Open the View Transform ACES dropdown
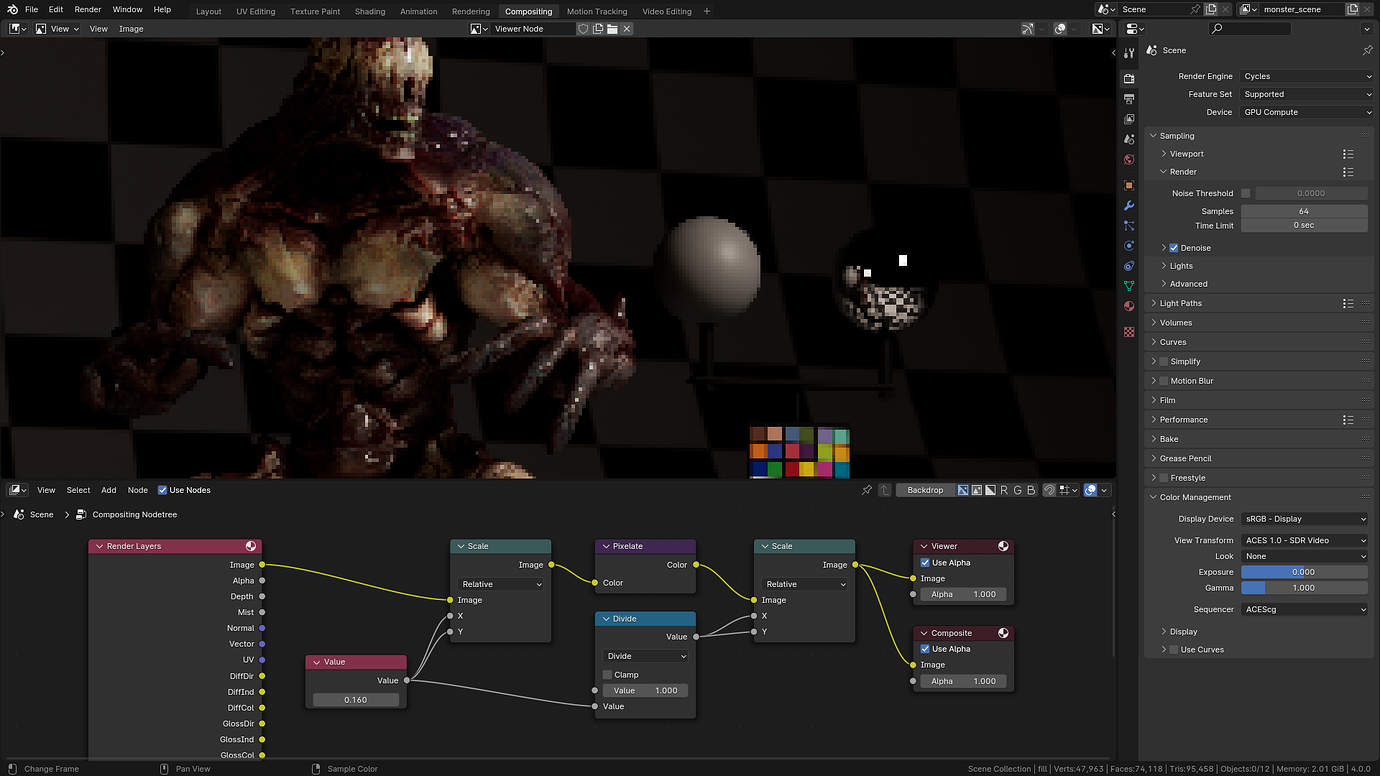Screen dimensions: 1380x776 [1304, 540]
